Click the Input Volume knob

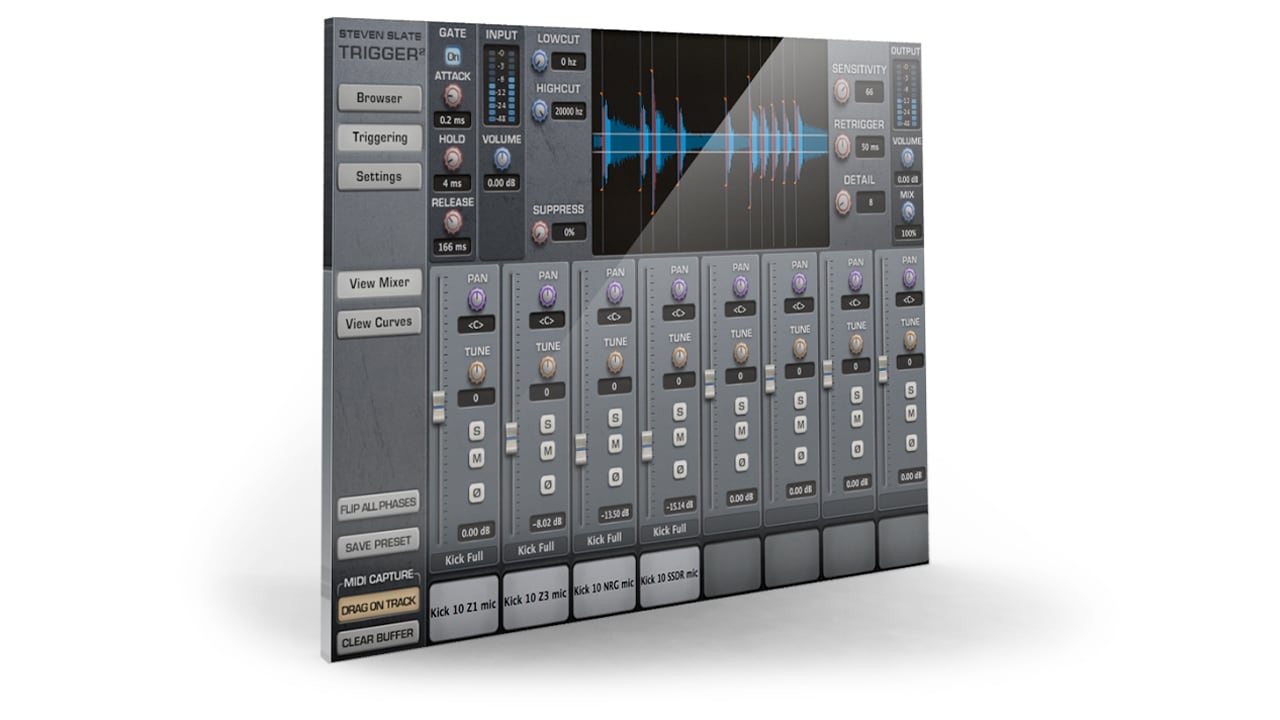[502, 158]
